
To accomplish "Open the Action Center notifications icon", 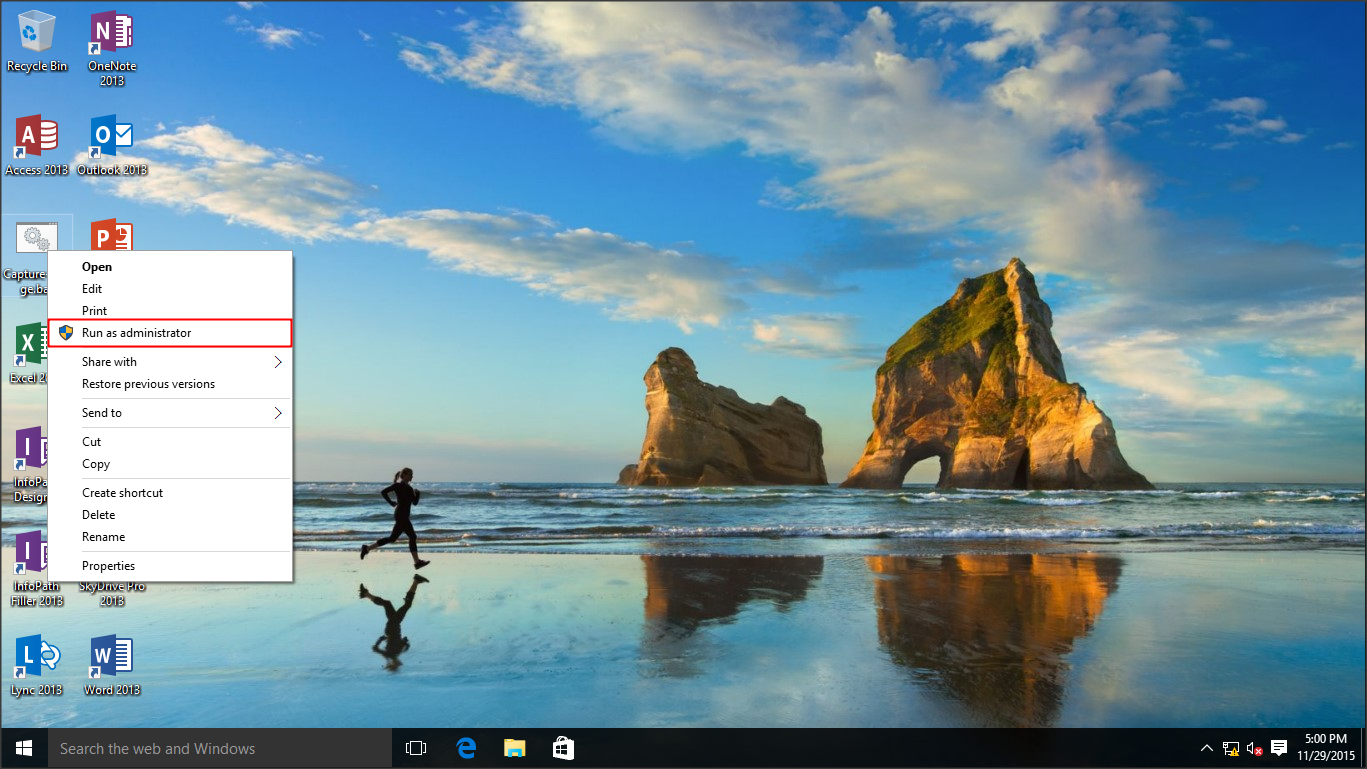I will 1278,748.
